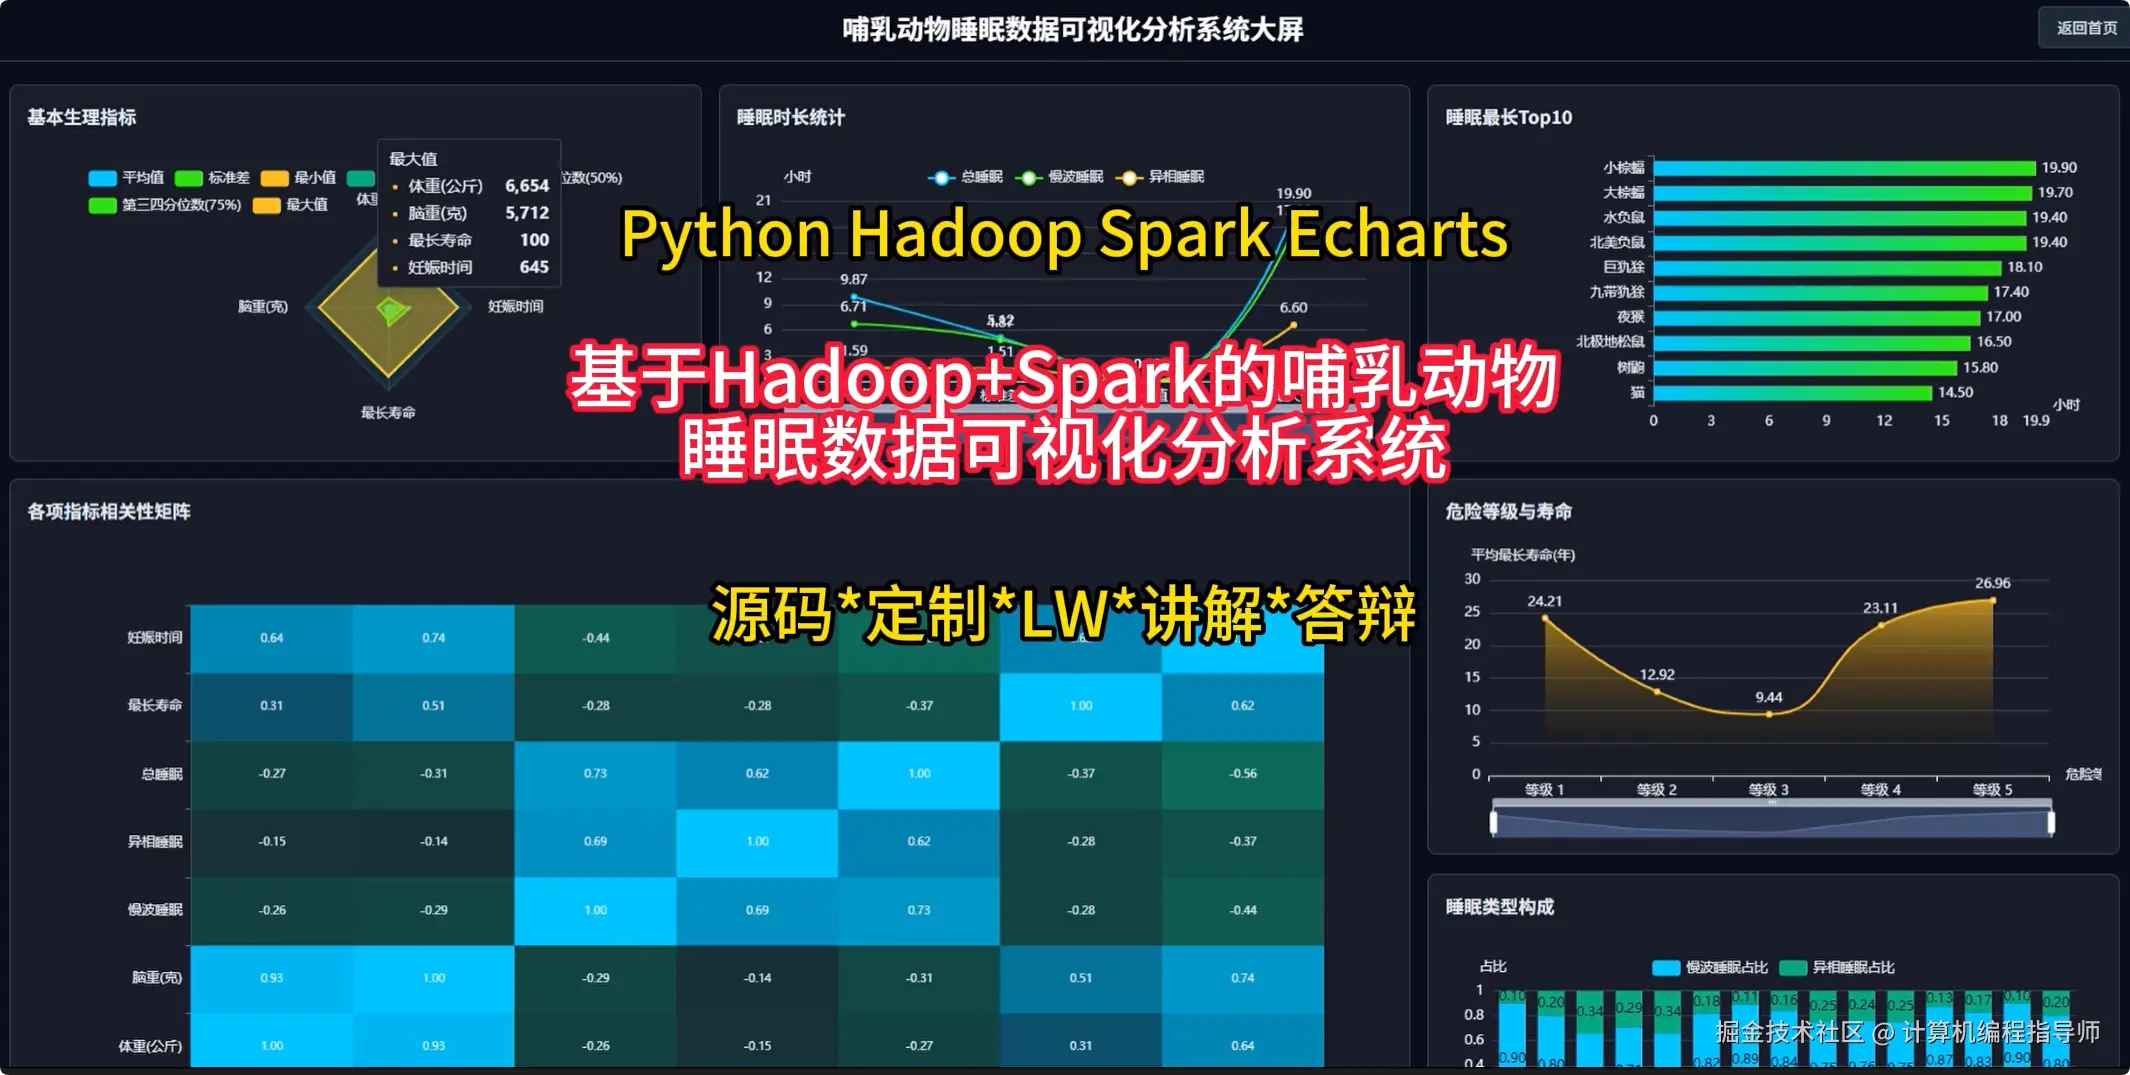The width and height of the screenshot is (2130, 1075).
Task: Select the 猫 bar showing 14.50
Action: 1792,392
